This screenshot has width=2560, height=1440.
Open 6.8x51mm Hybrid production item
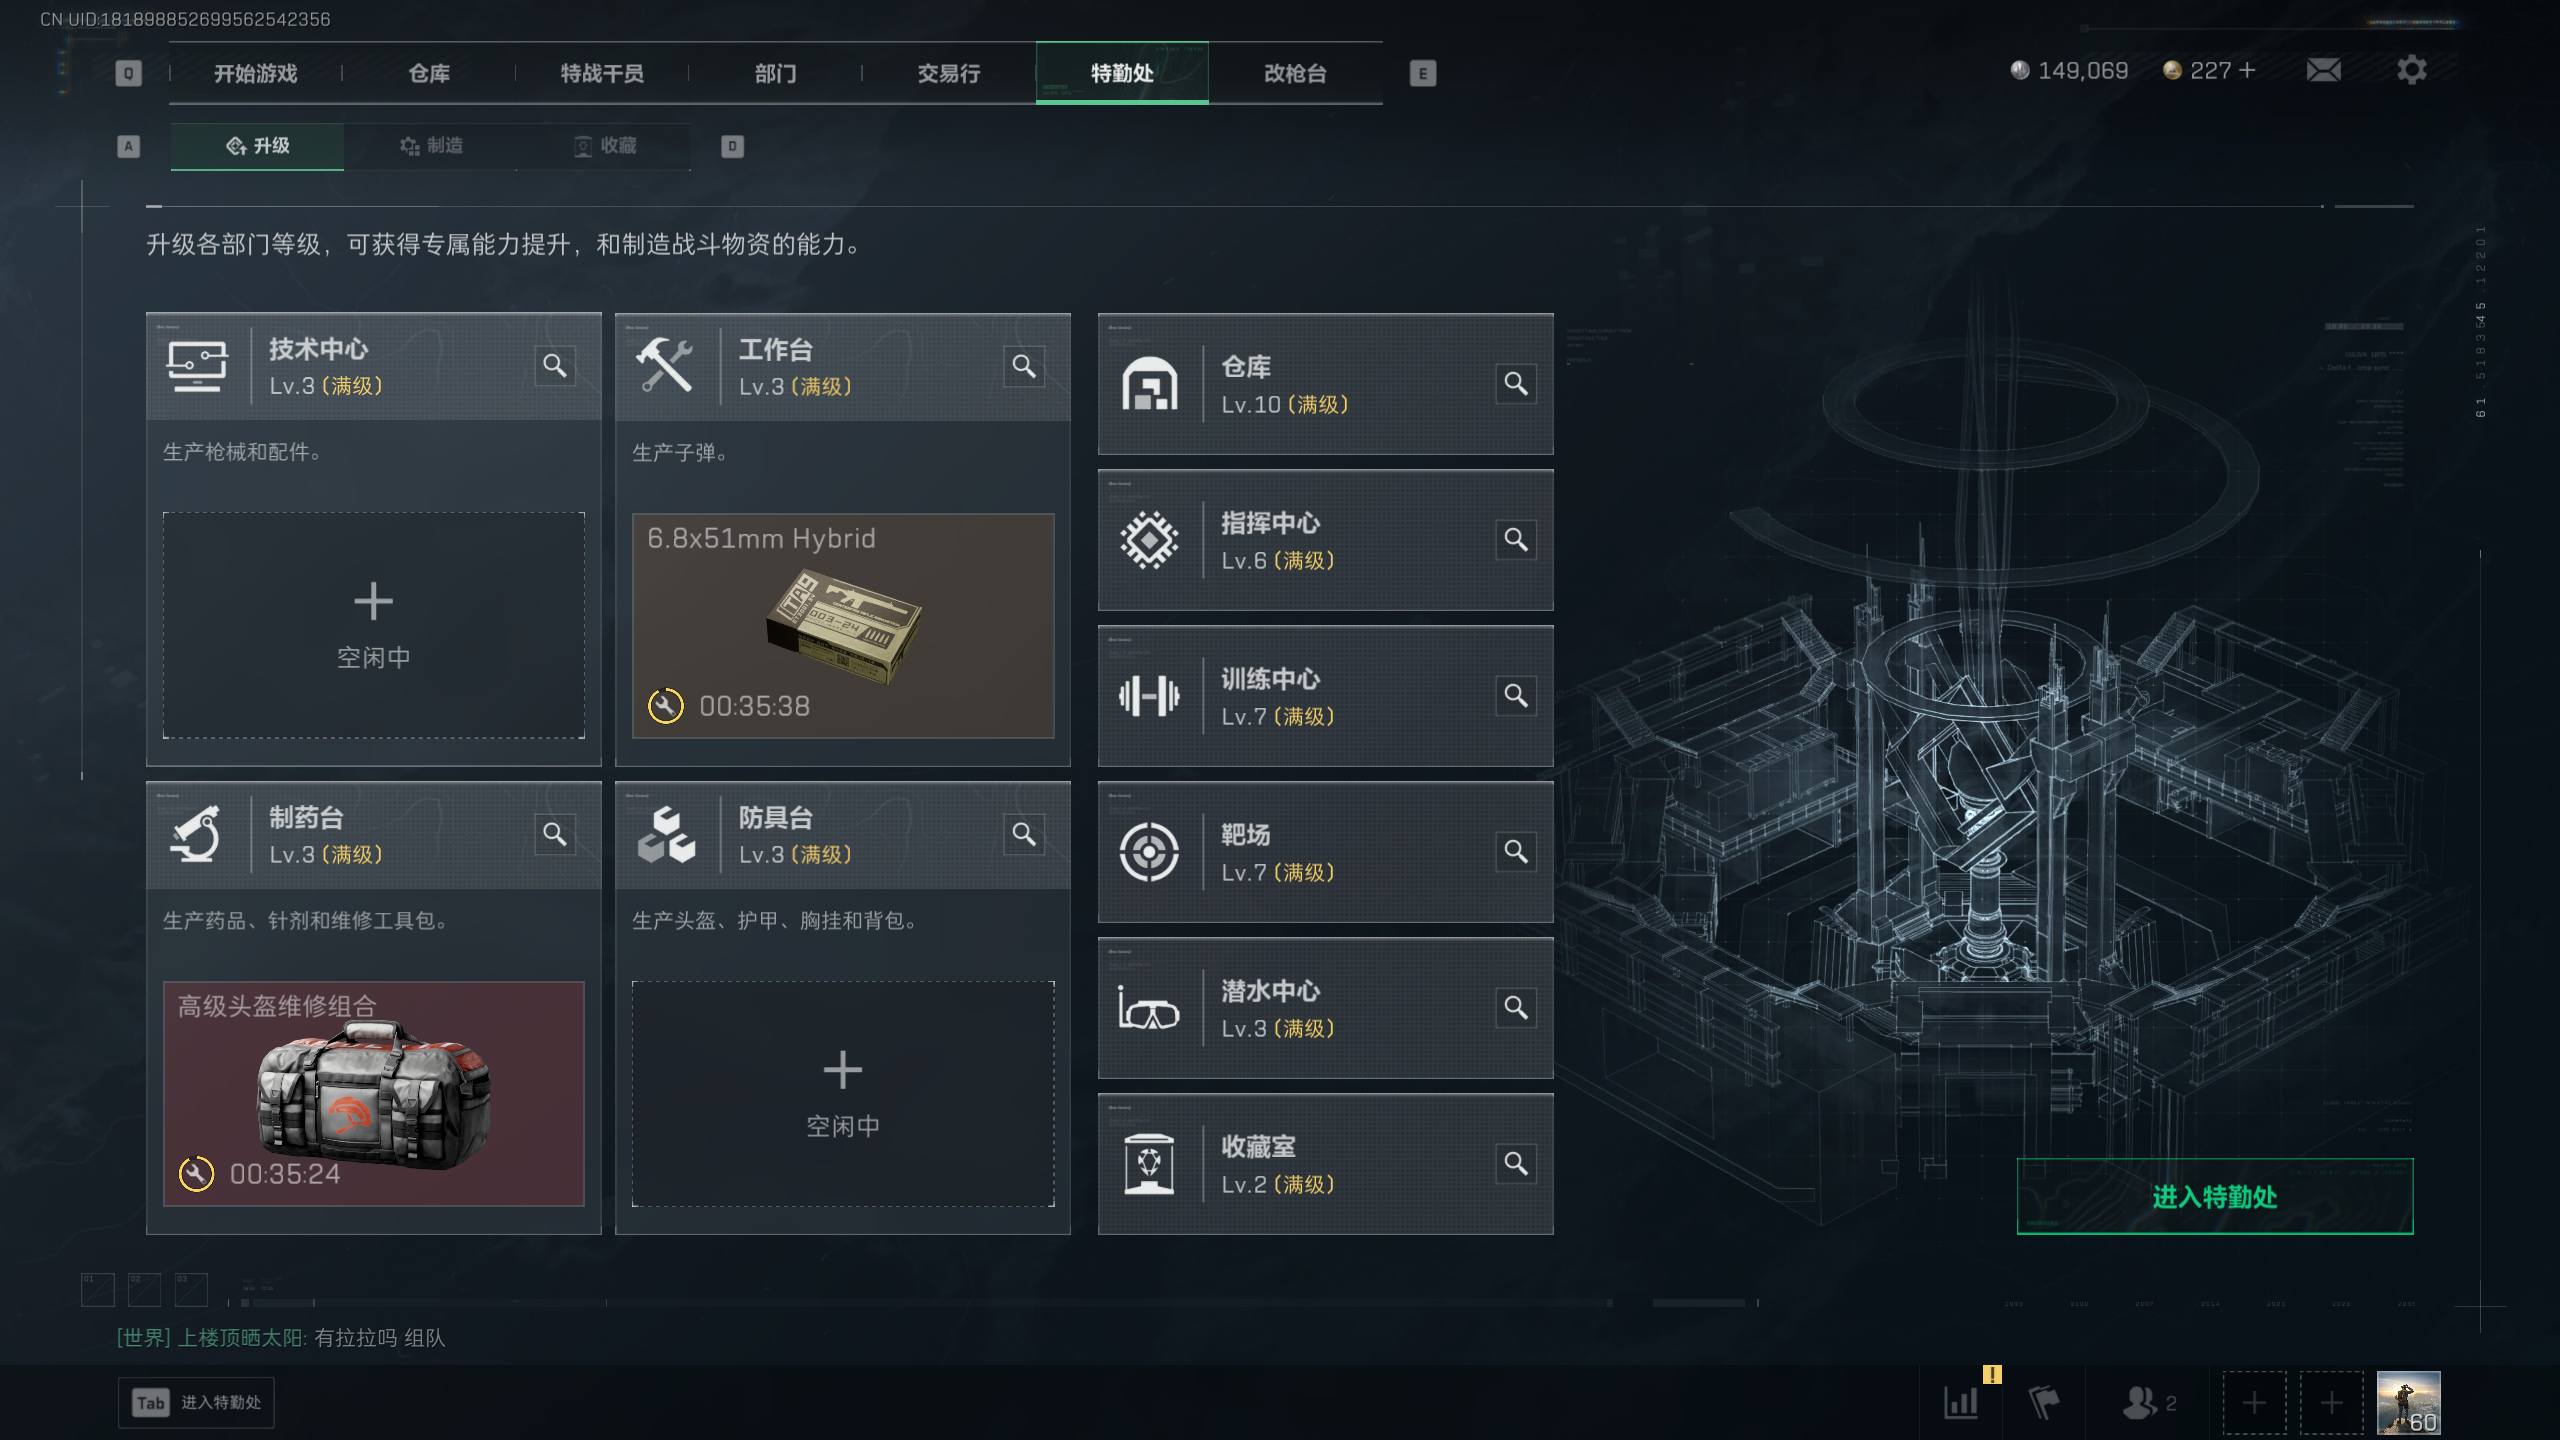tap(842, 626)
